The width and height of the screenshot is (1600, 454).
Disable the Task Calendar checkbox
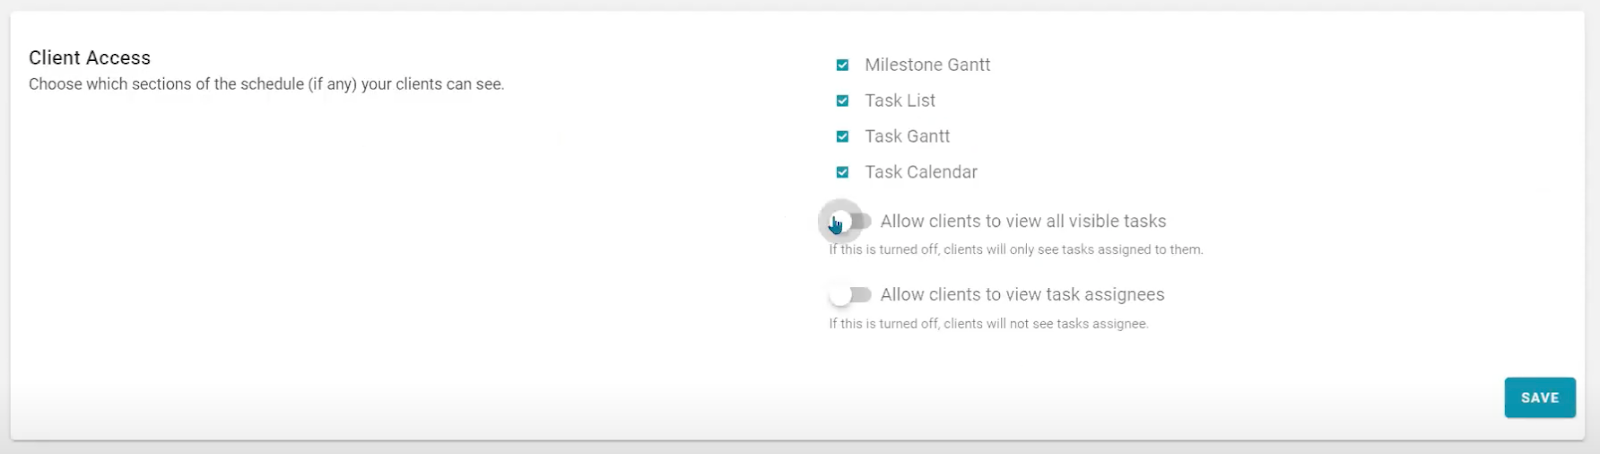pos(842,173)
